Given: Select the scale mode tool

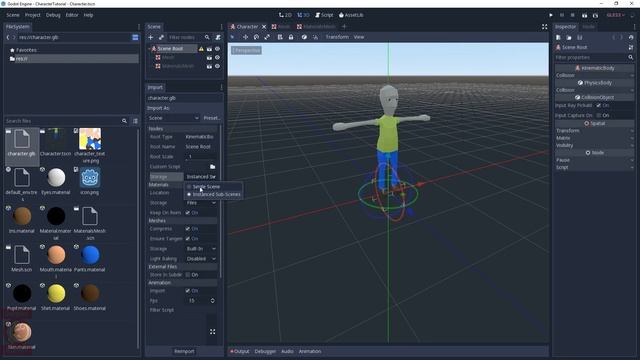Looking at the screenshot, I should [267, 37].
